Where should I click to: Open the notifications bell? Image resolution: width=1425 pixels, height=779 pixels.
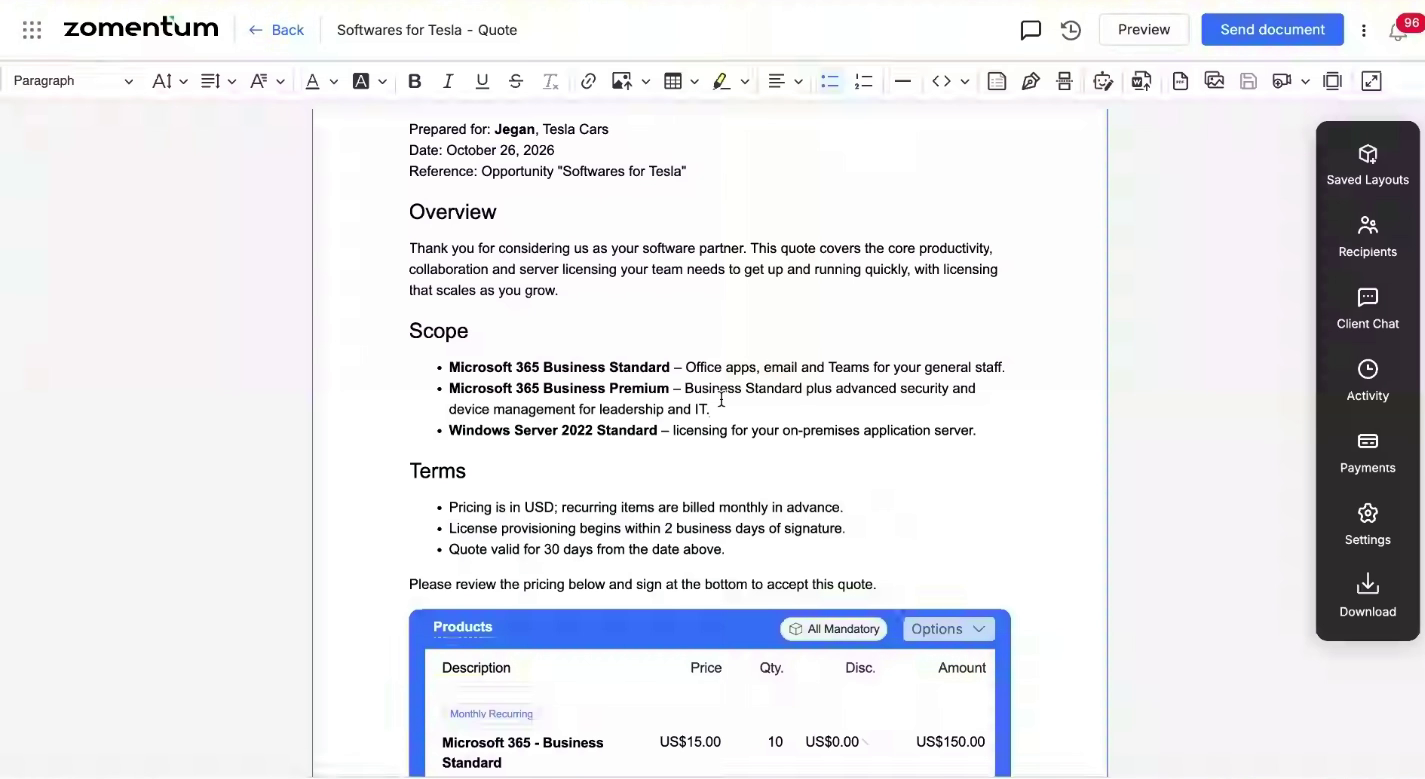click(x=1398, y=32)
